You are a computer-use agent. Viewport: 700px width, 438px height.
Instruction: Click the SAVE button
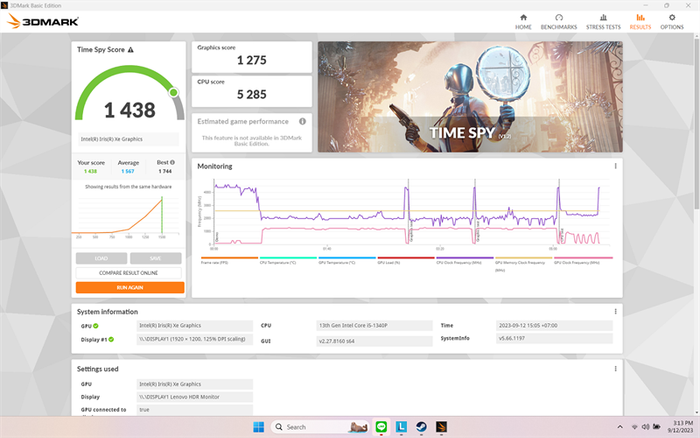click(155, 258)
